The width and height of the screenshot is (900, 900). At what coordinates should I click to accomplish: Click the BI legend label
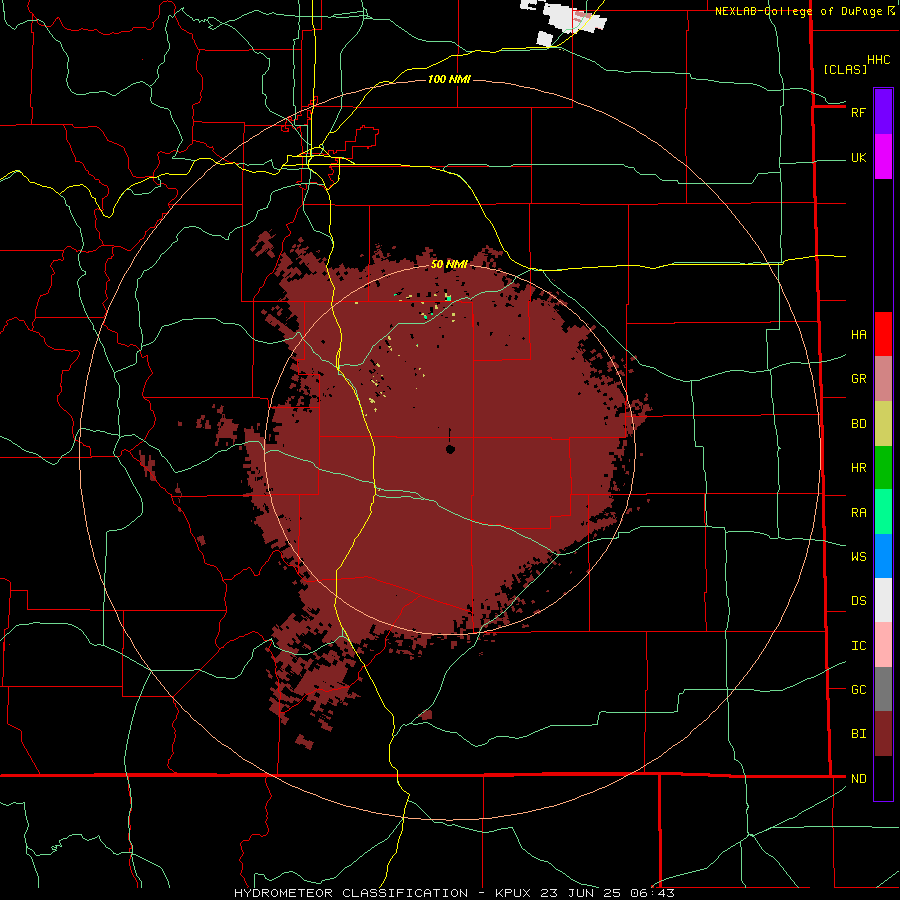pos(858,734)
